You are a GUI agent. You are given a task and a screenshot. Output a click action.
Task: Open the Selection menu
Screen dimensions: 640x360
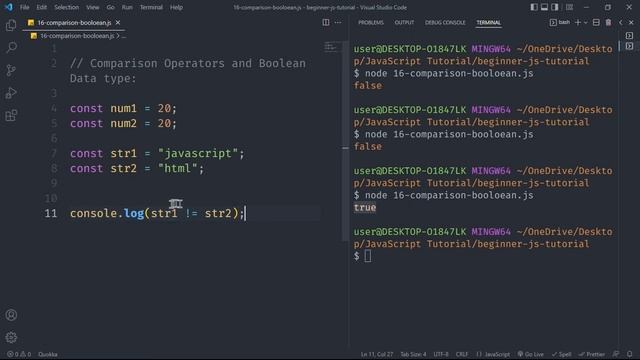67,7
